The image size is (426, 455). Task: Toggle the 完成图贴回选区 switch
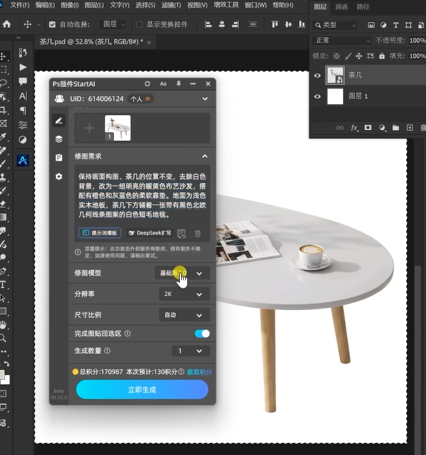point(202,333)
